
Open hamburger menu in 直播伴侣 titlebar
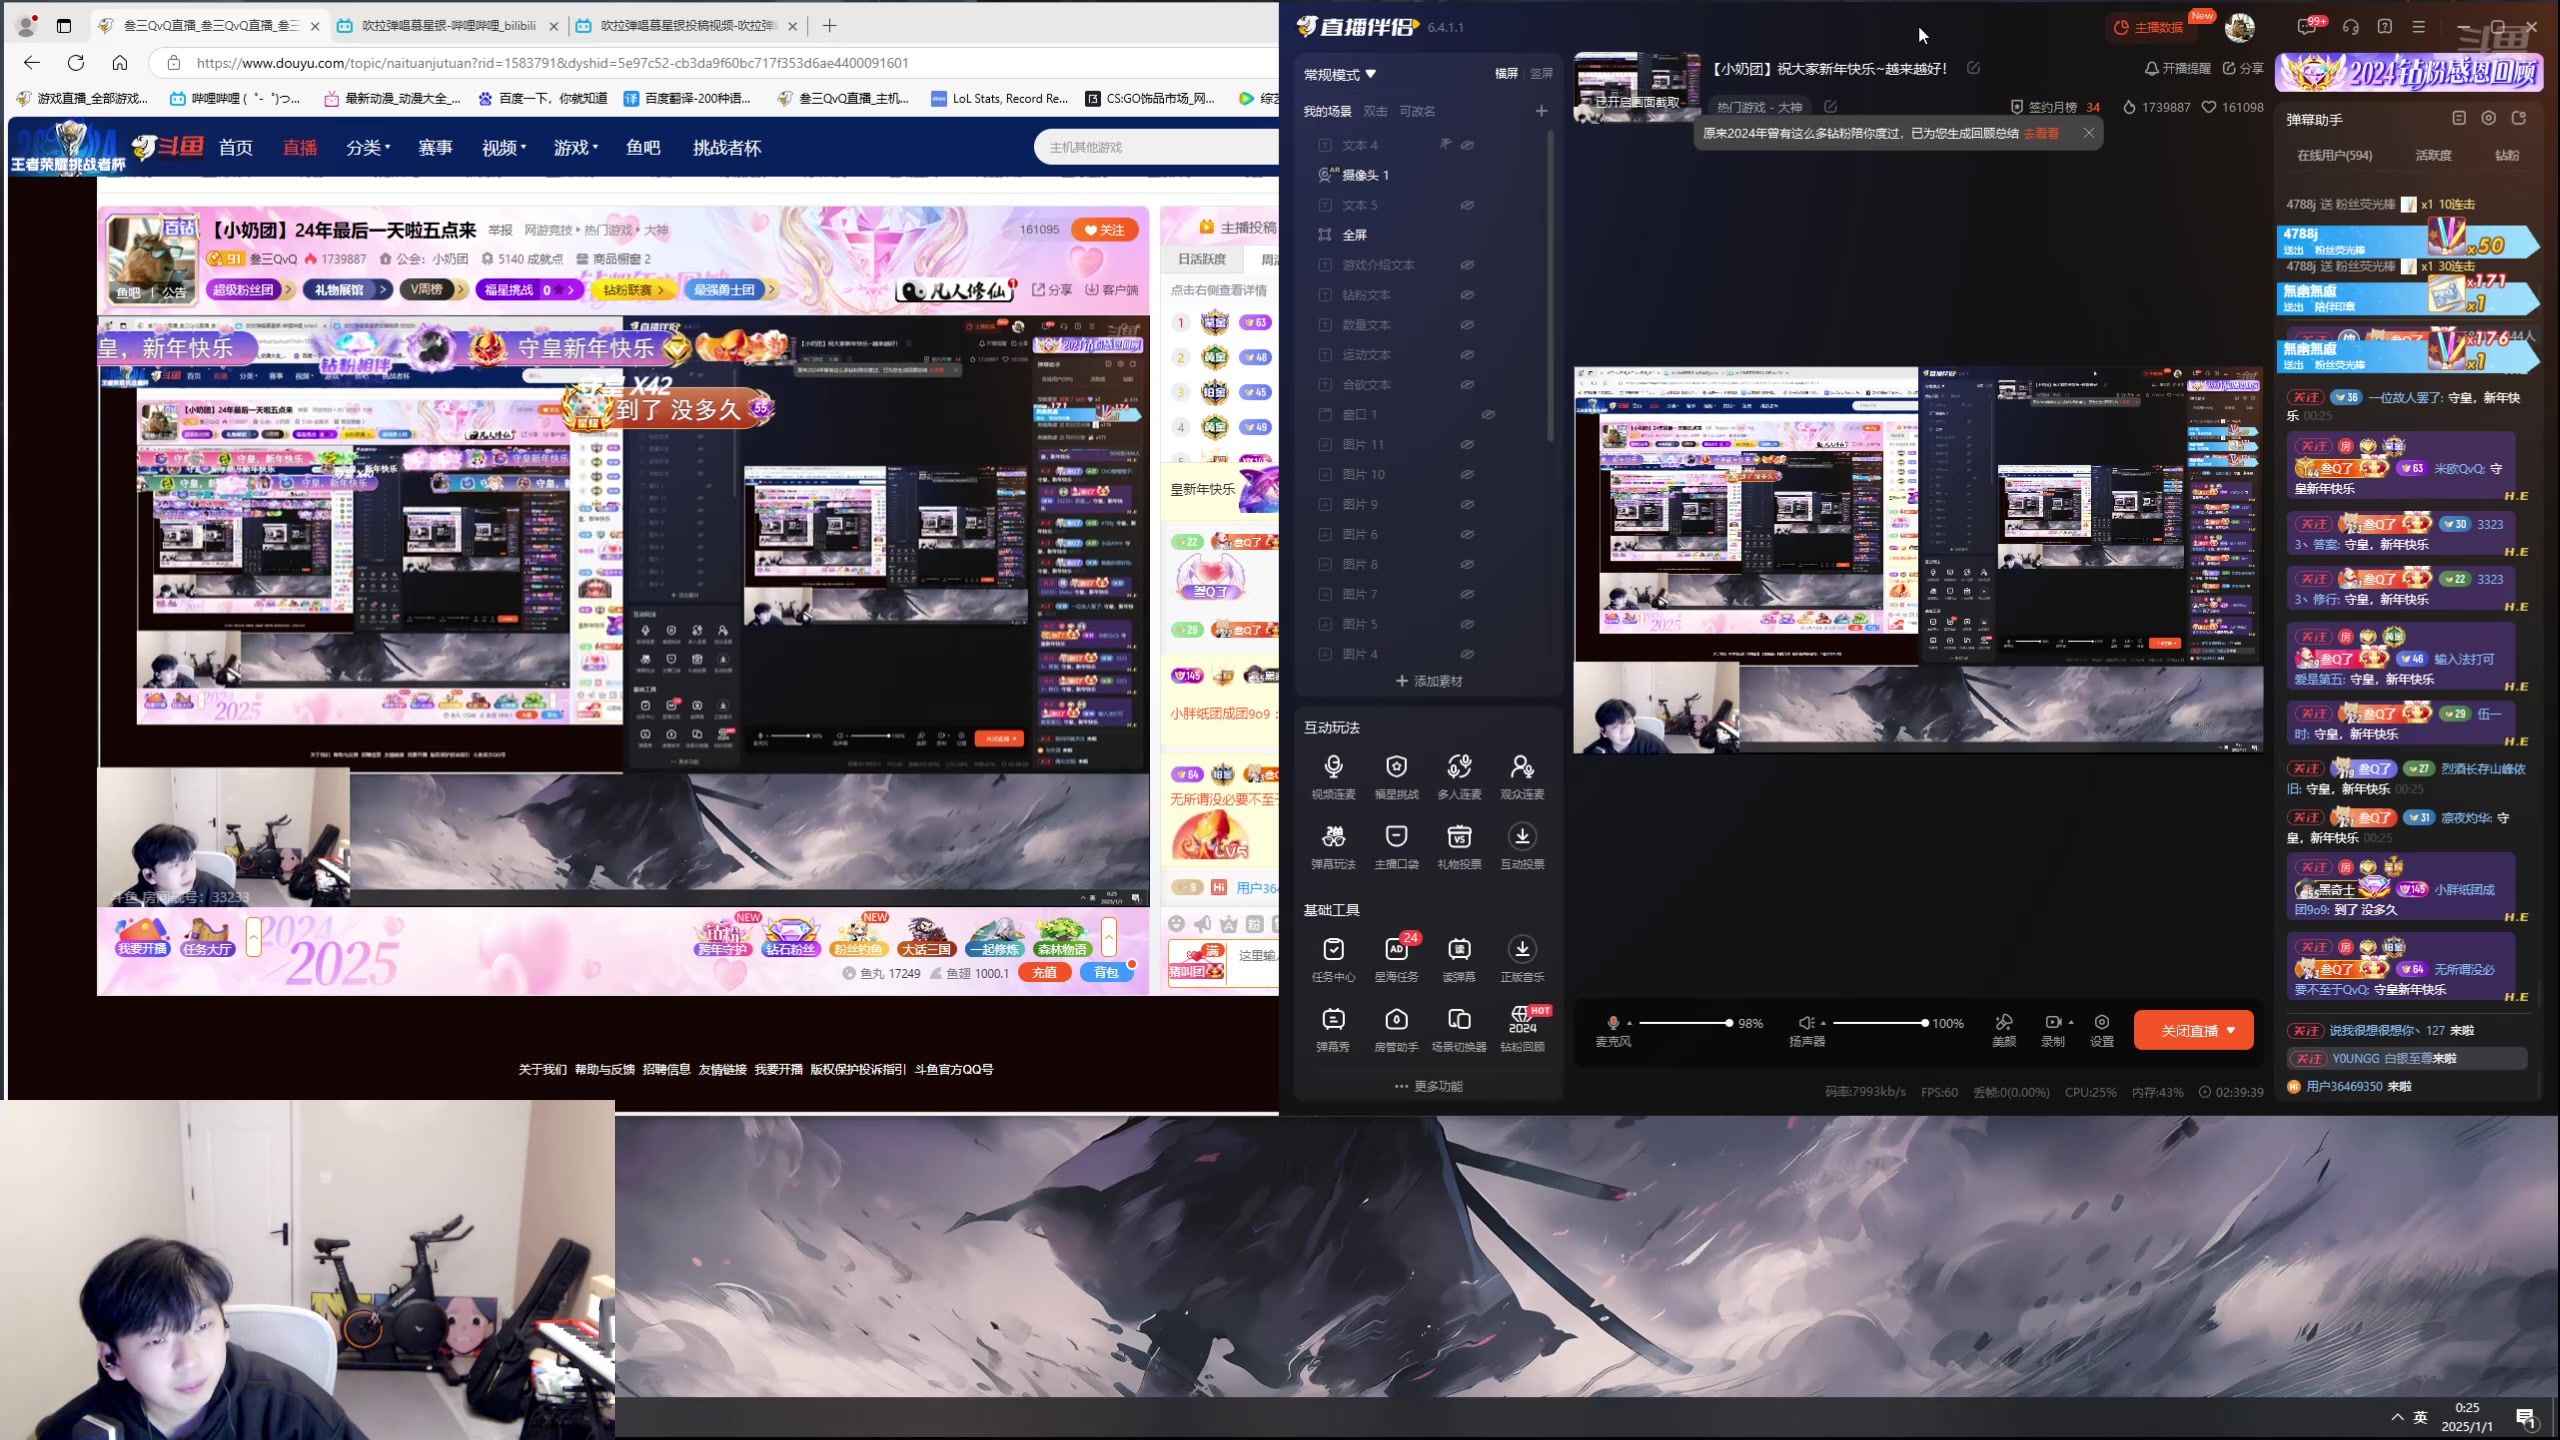[x=2419, y=27]
